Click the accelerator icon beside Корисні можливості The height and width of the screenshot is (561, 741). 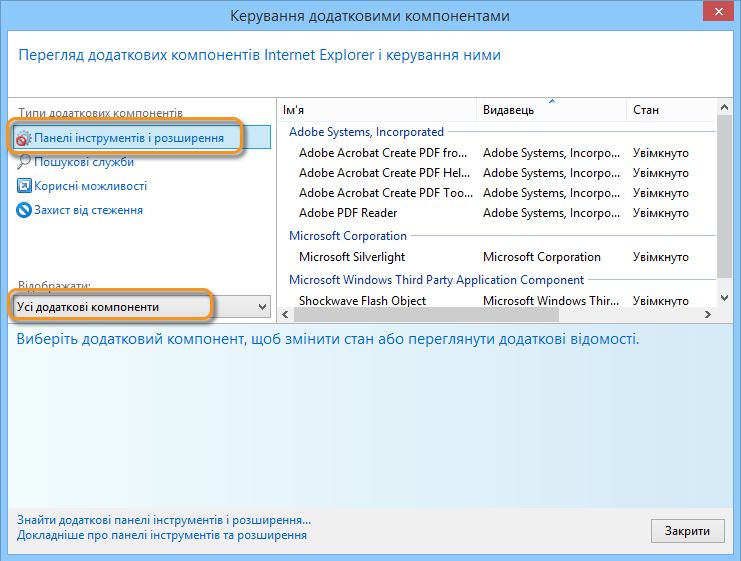click(x=24, y=186)
